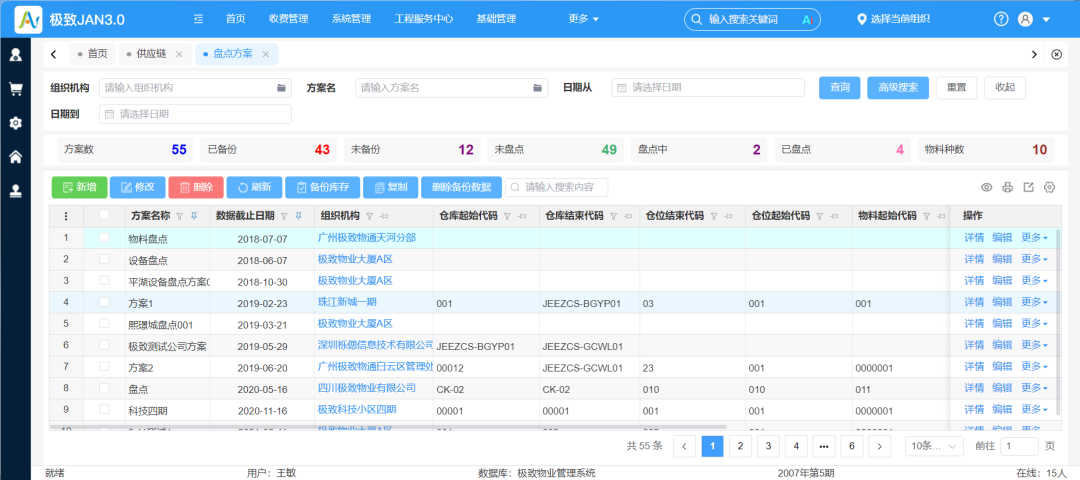
Task: Filter the 组织机构 column
Action: 369,216
